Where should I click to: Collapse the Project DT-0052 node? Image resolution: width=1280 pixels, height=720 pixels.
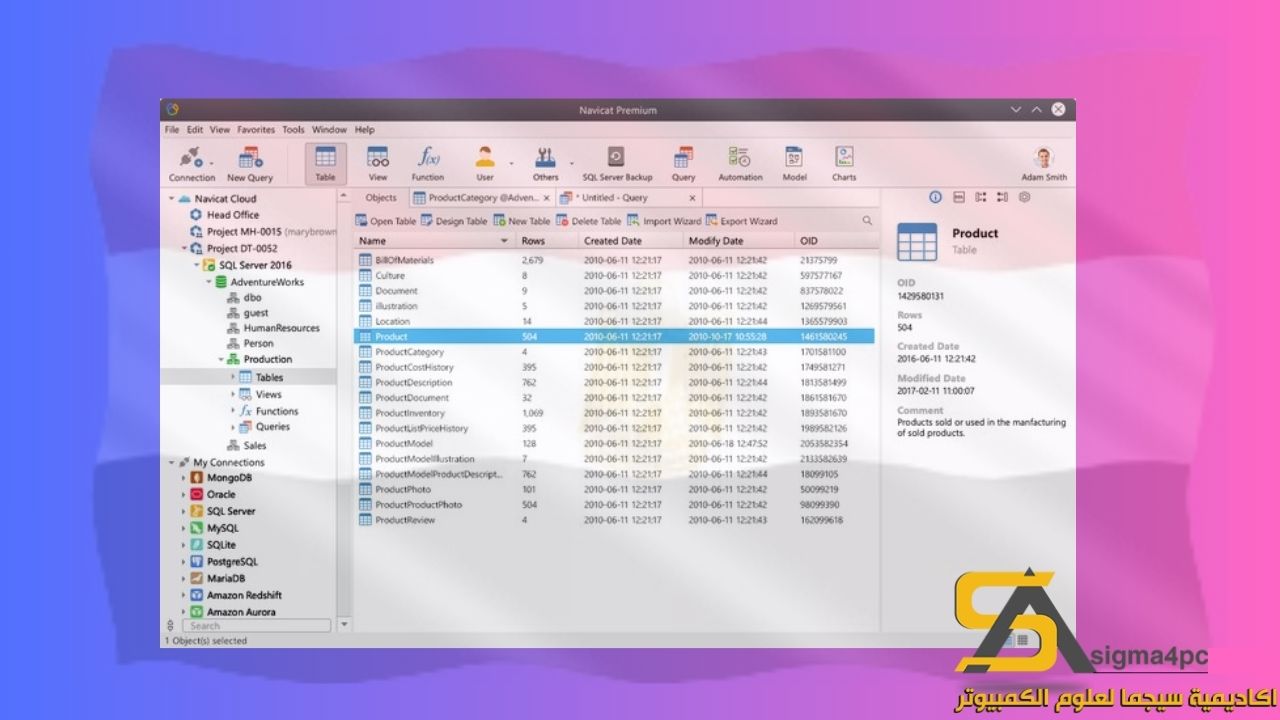(185, 249)
